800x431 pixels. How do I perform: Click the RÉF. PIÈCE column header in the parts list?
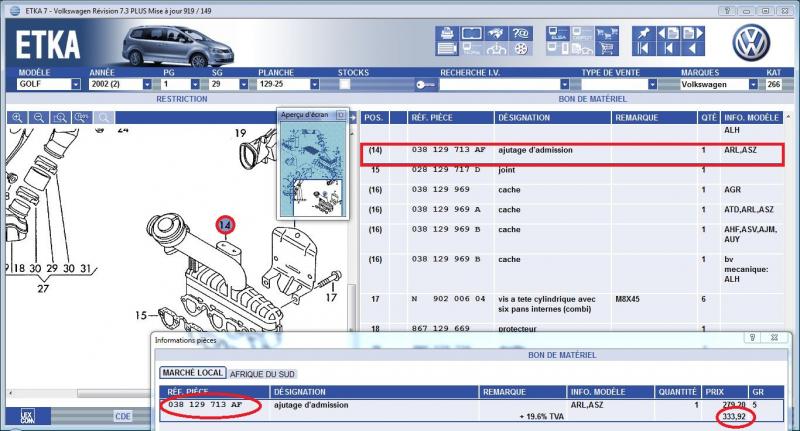(450, 118)
